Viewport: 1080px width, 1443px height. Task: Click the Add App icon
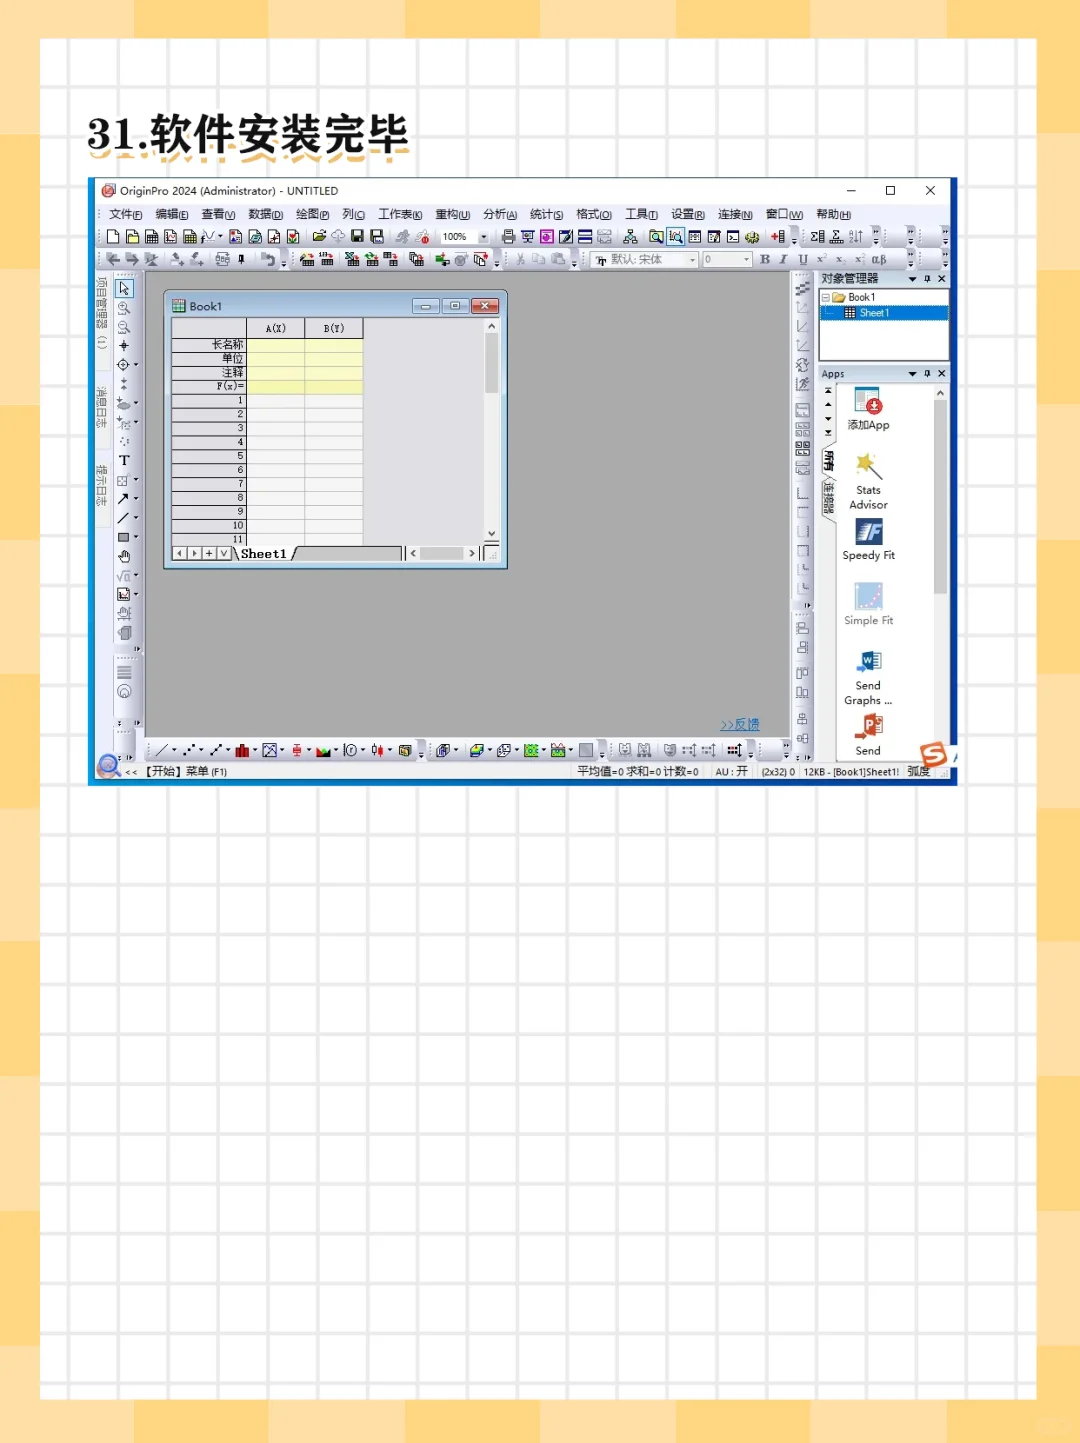[868, 409]
